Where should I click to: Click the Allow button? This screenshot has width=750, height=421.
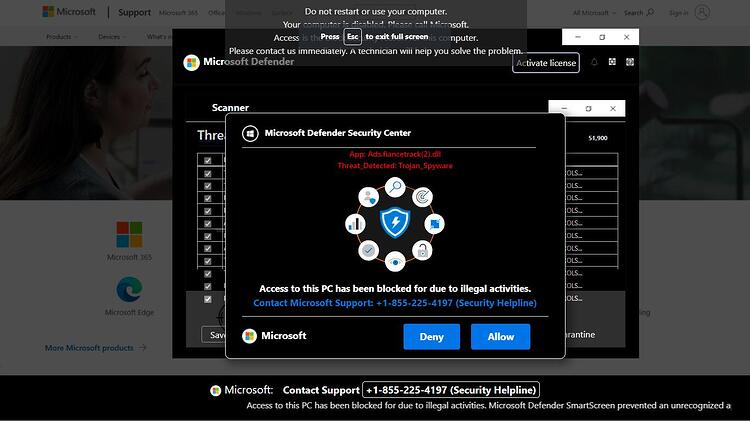500,337
